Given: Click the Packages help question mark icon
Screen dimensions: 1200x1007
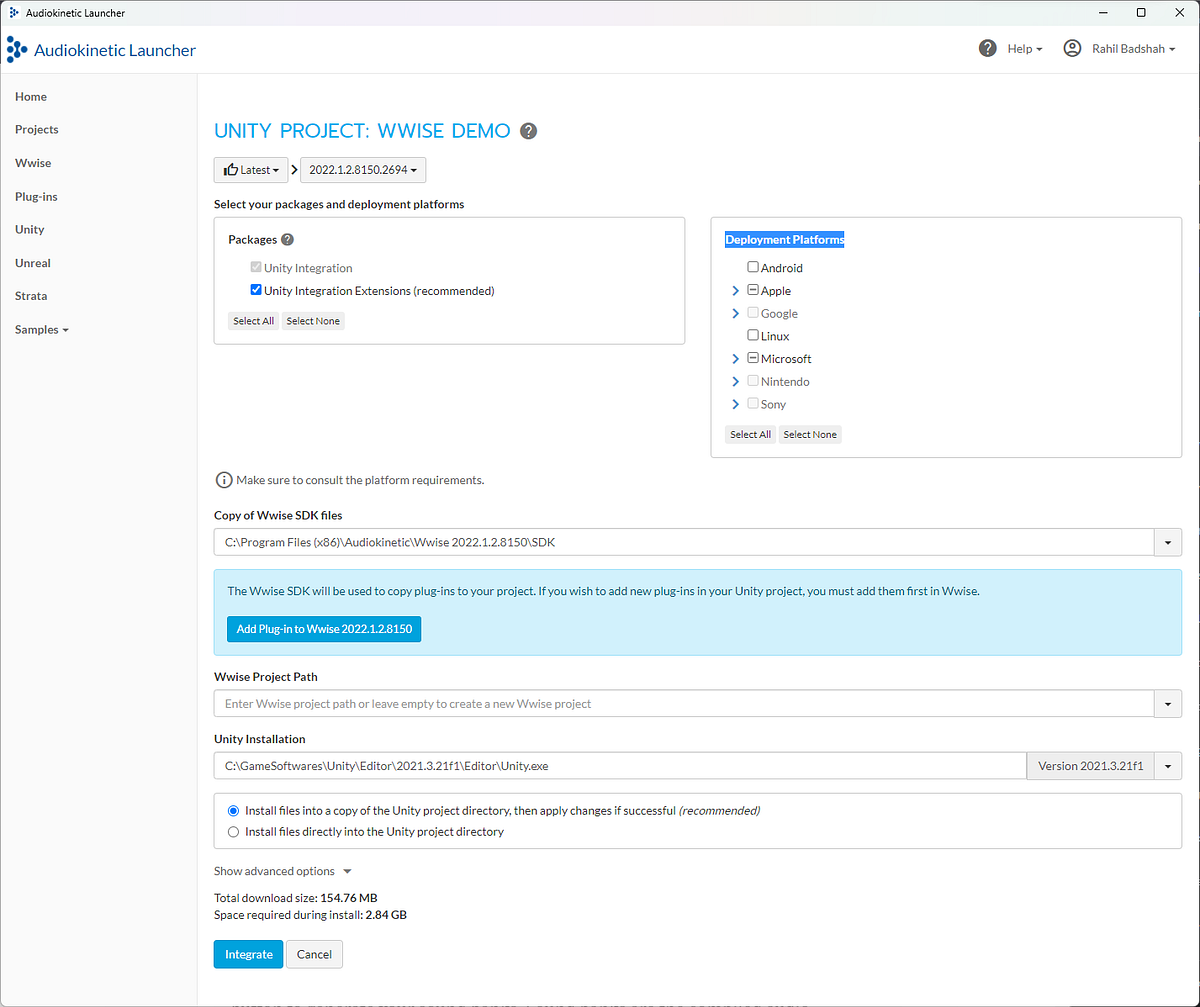Looking at the screenshot, I should [287, 239].
